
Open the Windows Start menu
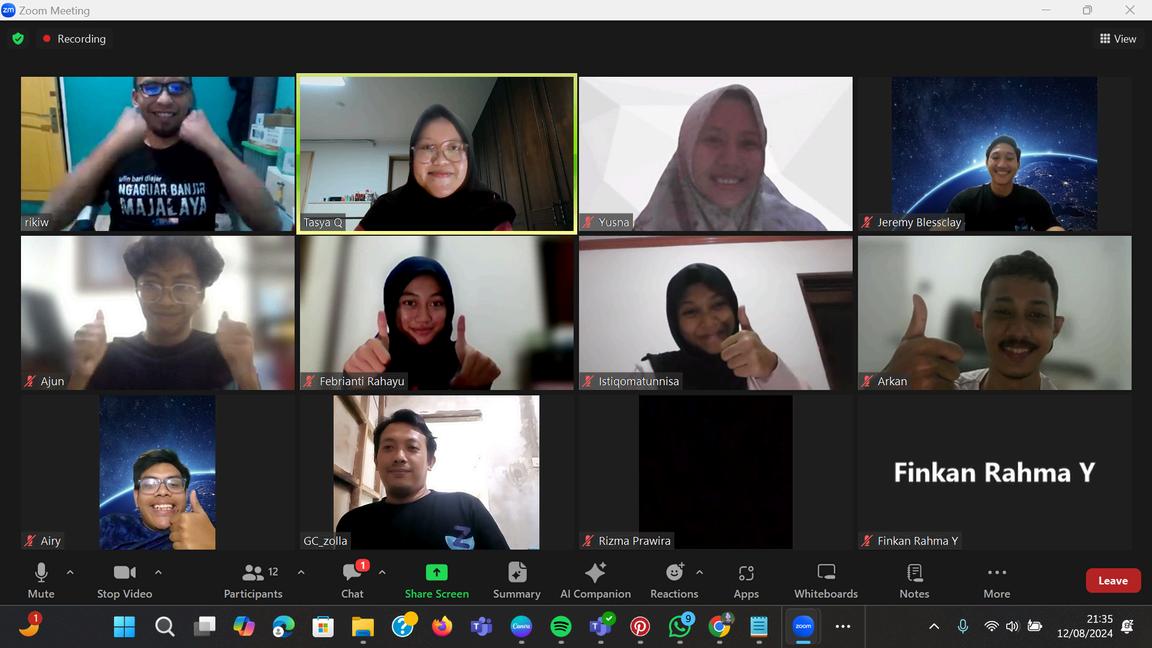pos(124,627)
